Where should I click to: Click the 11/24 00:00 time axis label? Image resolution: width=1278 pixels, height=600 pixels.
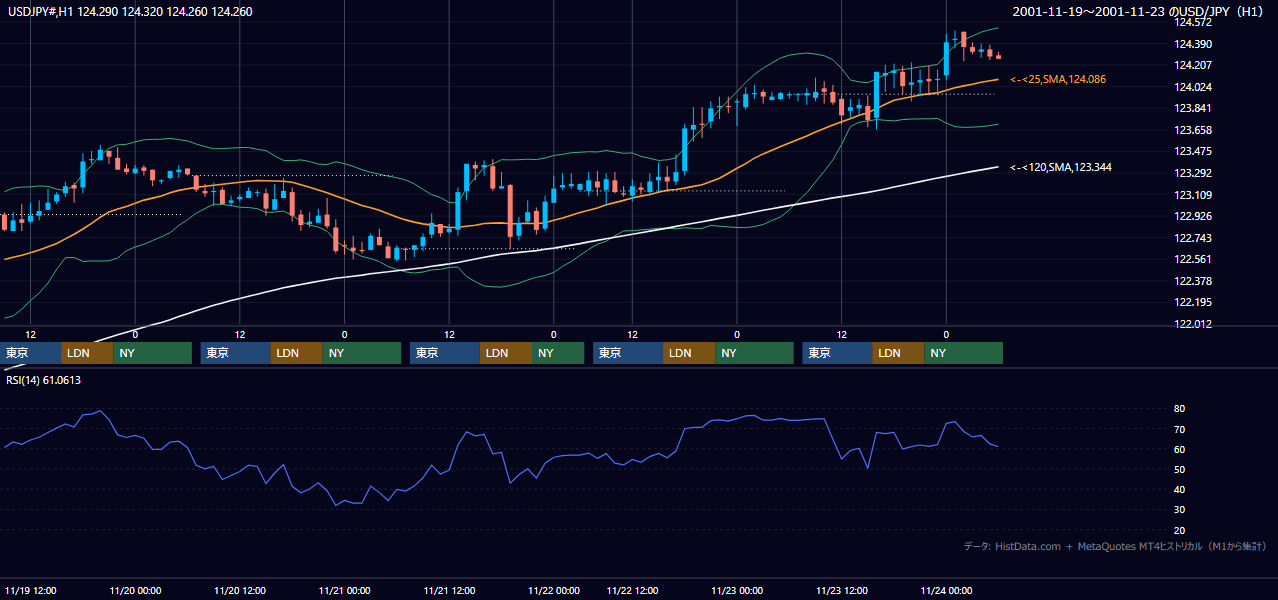pos(946,590)
